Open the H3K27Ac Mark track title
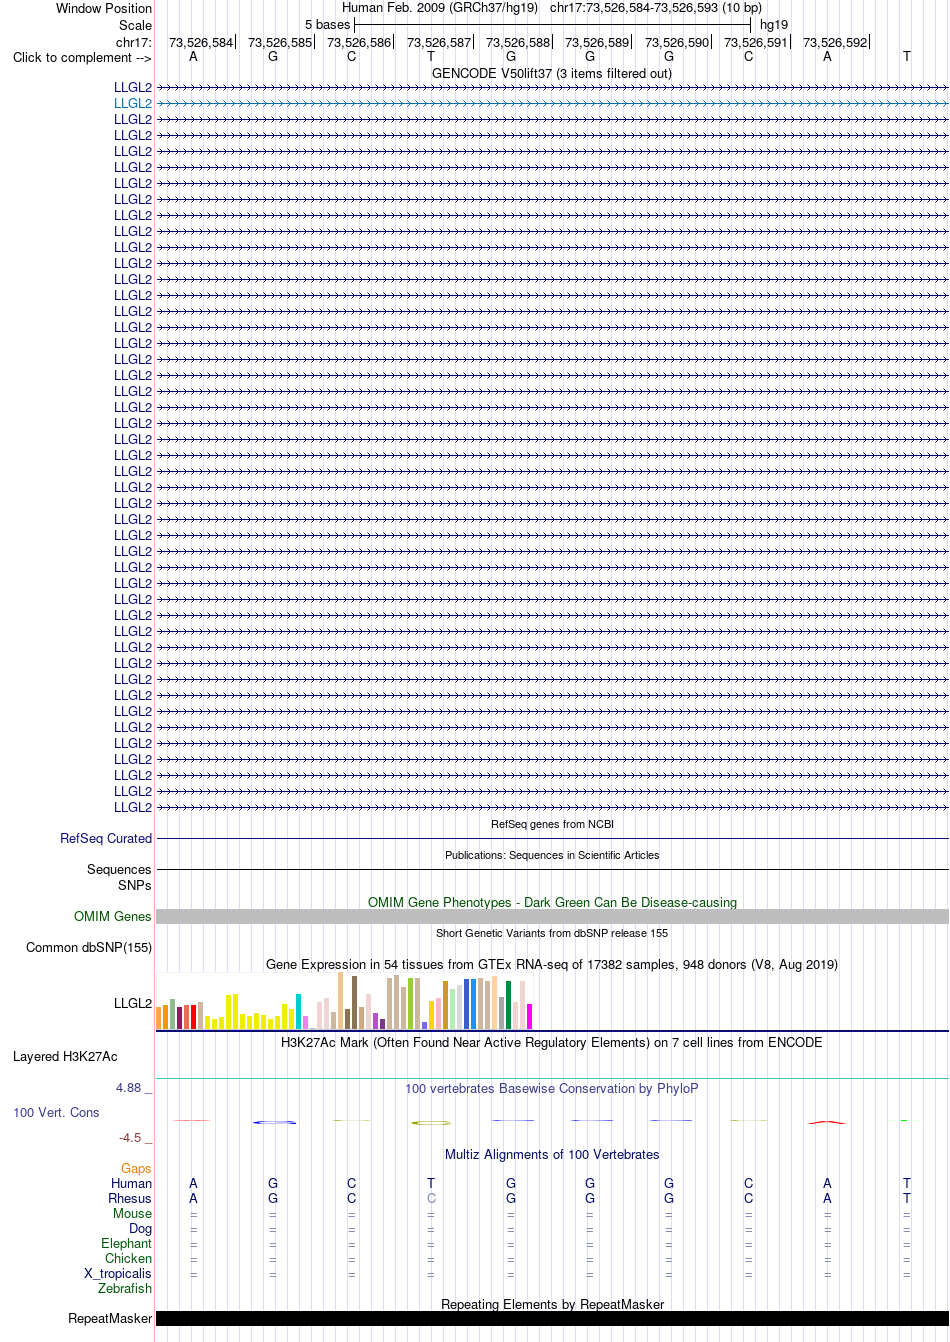The height and width of the screenshot is (1342, 950). 552,1042
